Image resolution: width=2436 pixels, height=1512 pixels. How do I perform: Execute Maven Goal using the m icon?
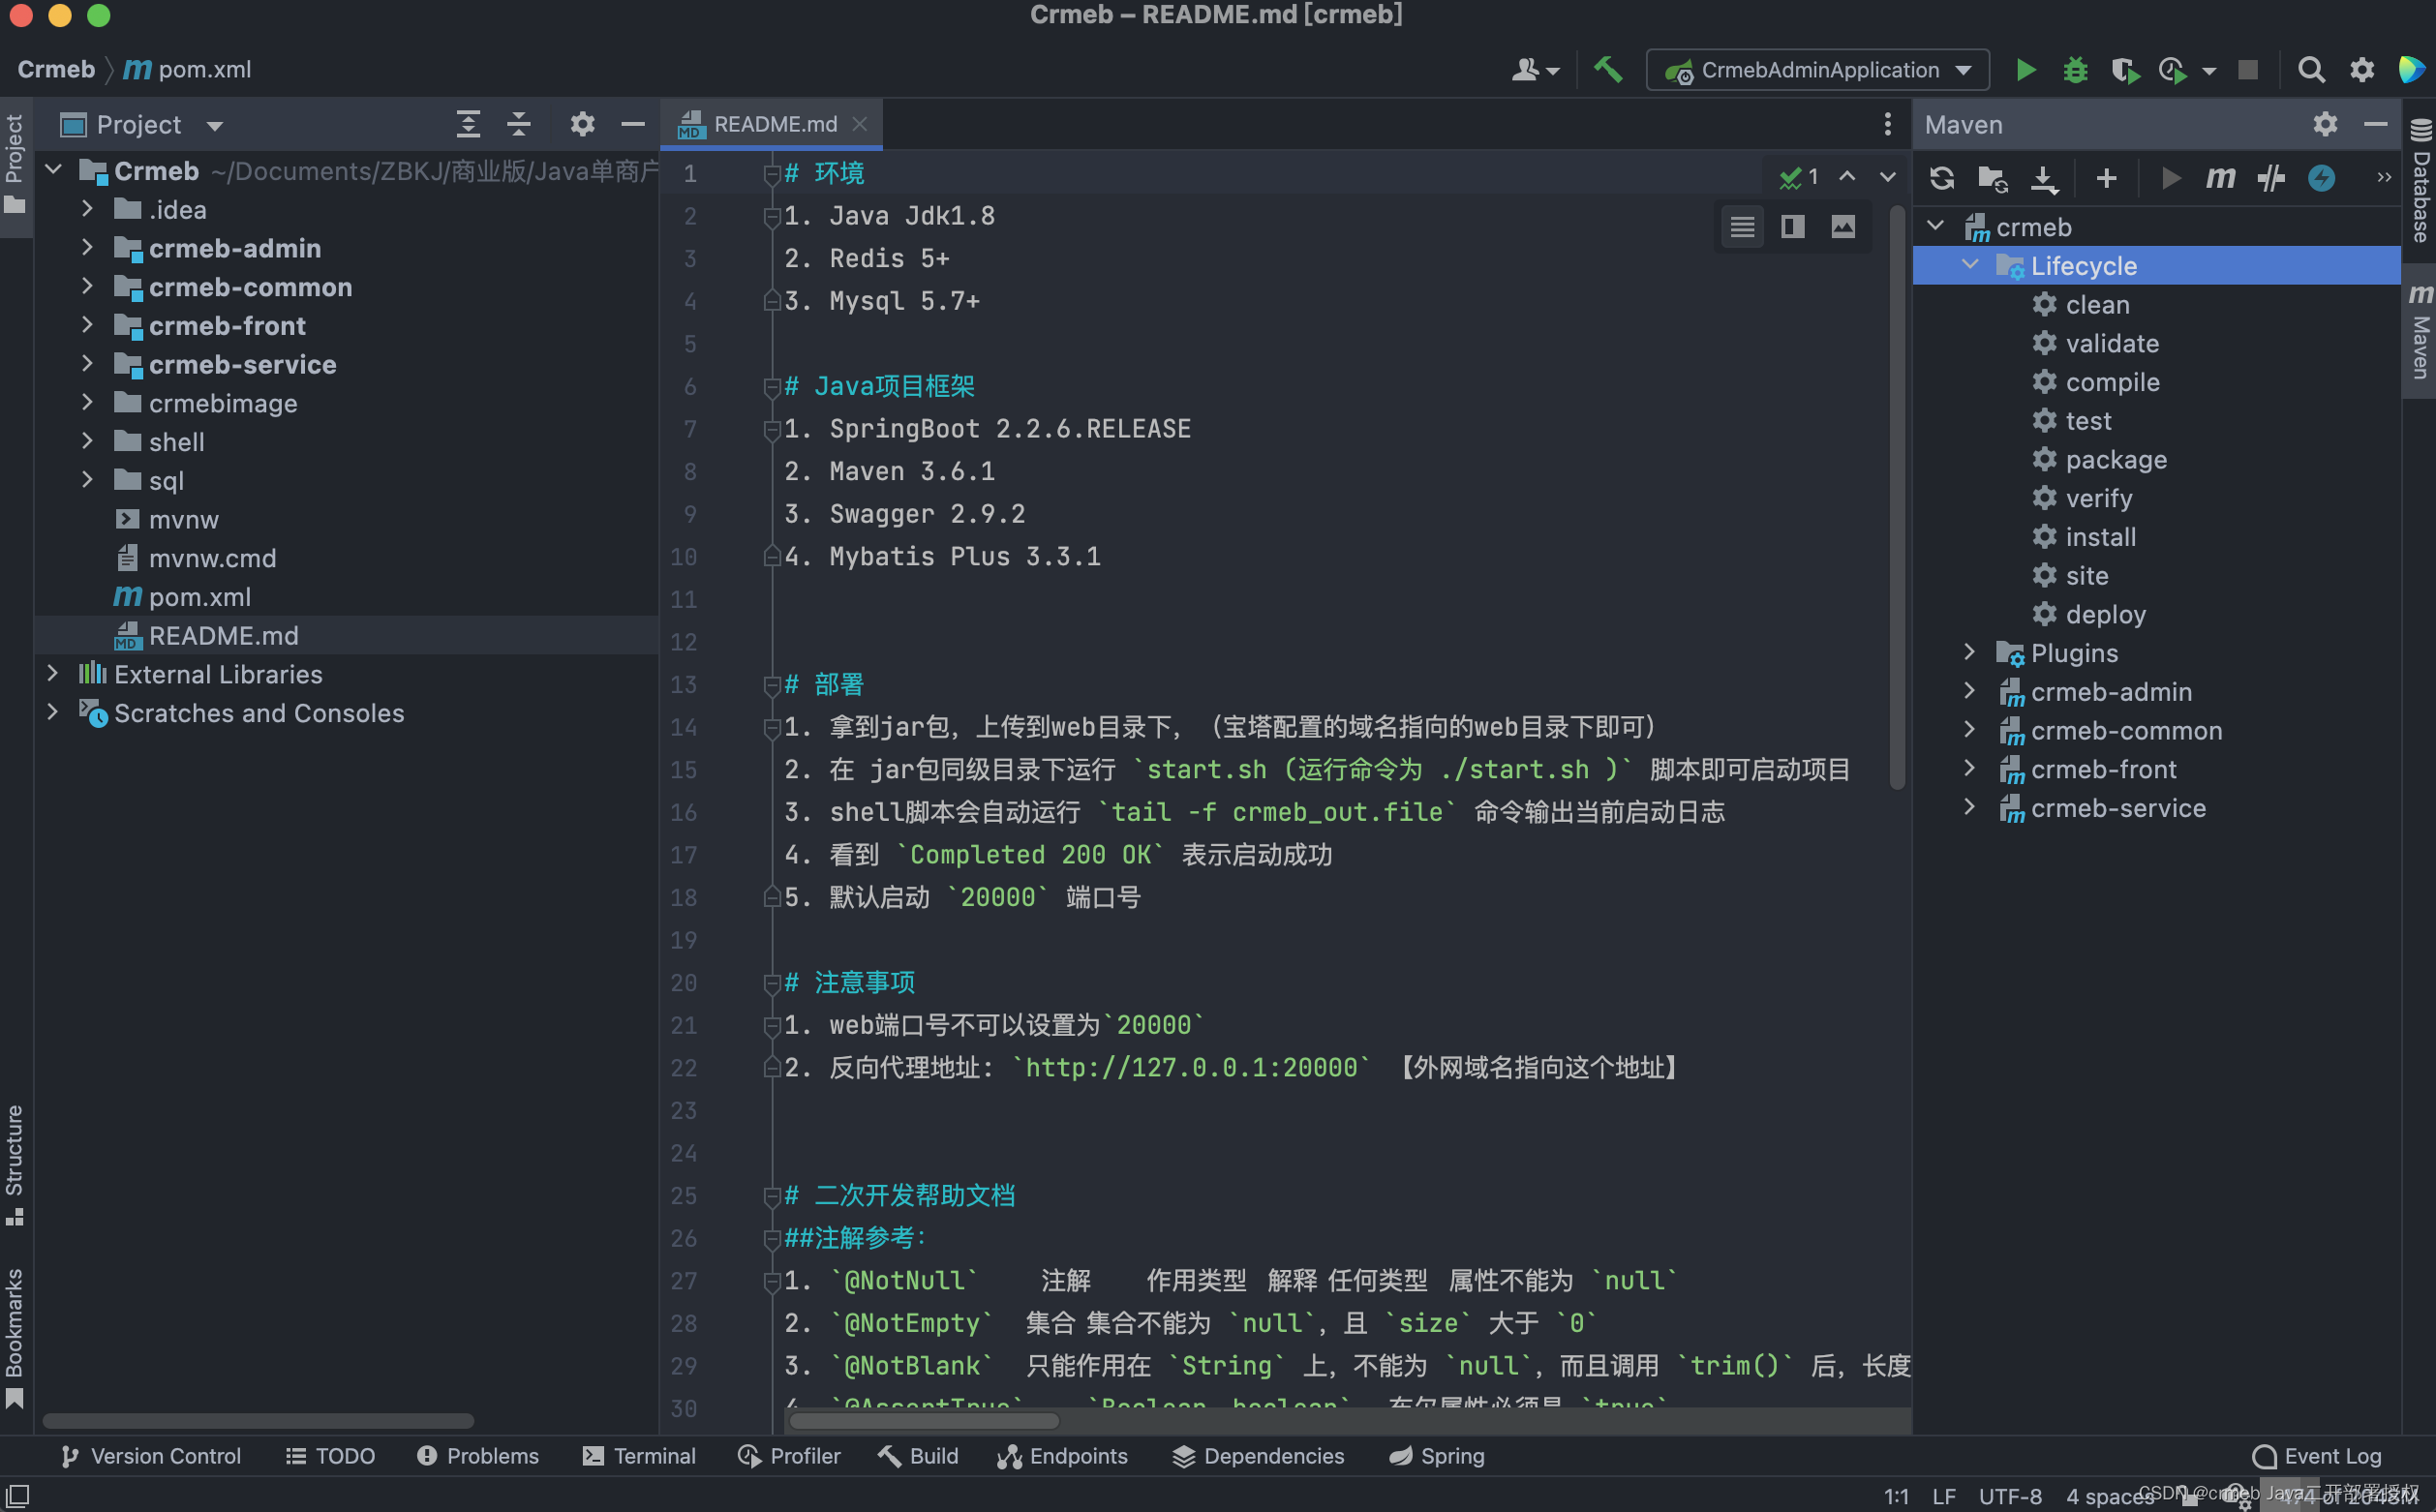click(2219, 178)
